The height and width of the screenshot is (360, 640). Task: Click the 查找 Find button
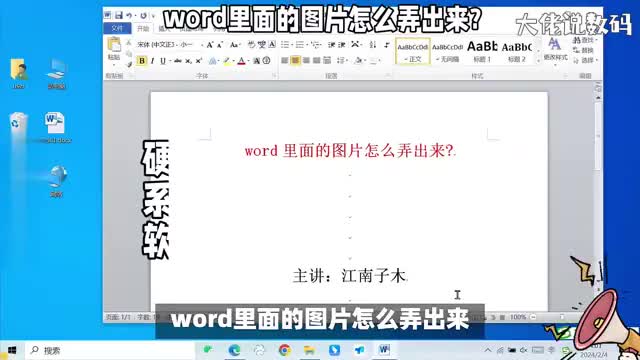pos(585,40)
